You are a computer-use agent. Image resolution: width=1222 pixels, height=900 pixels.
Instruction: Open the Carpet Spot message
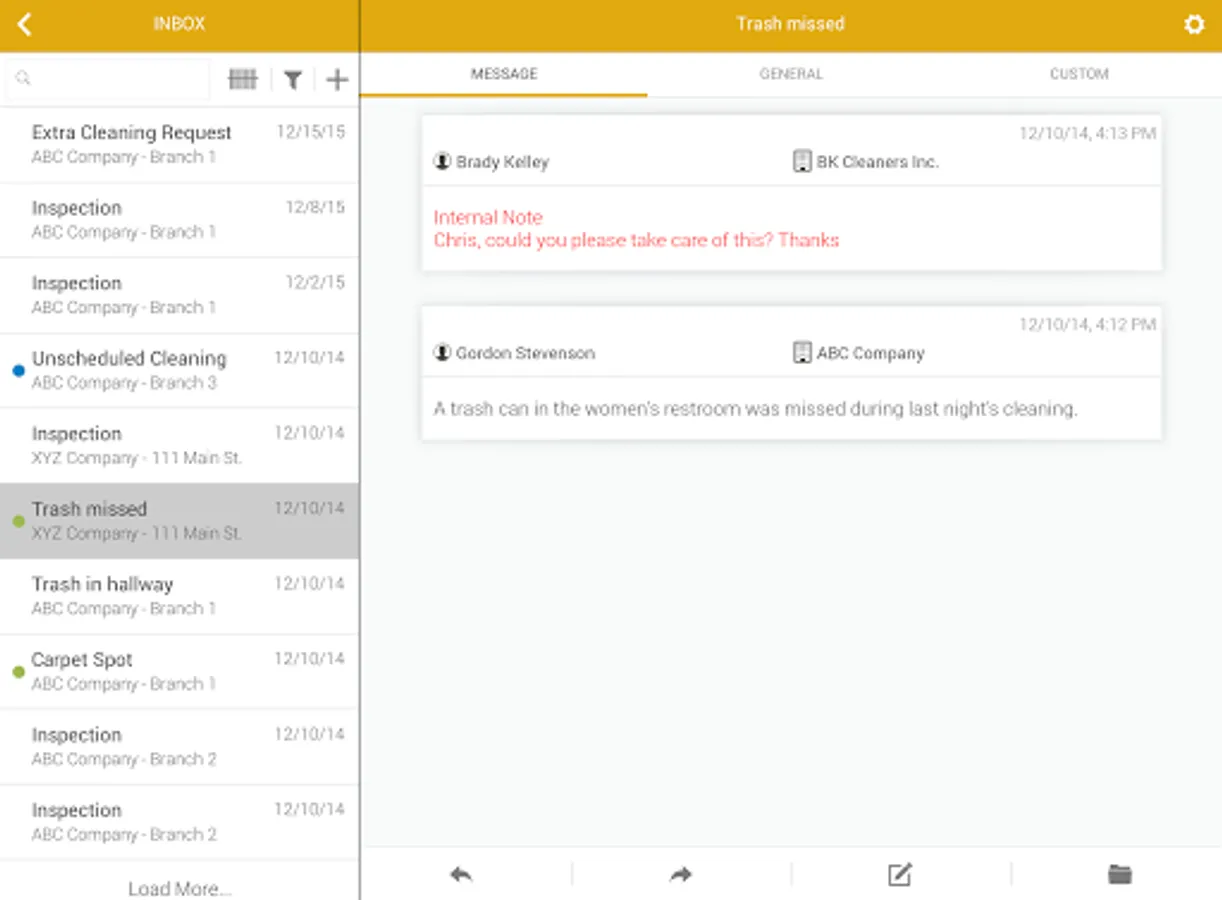[179, 672]
